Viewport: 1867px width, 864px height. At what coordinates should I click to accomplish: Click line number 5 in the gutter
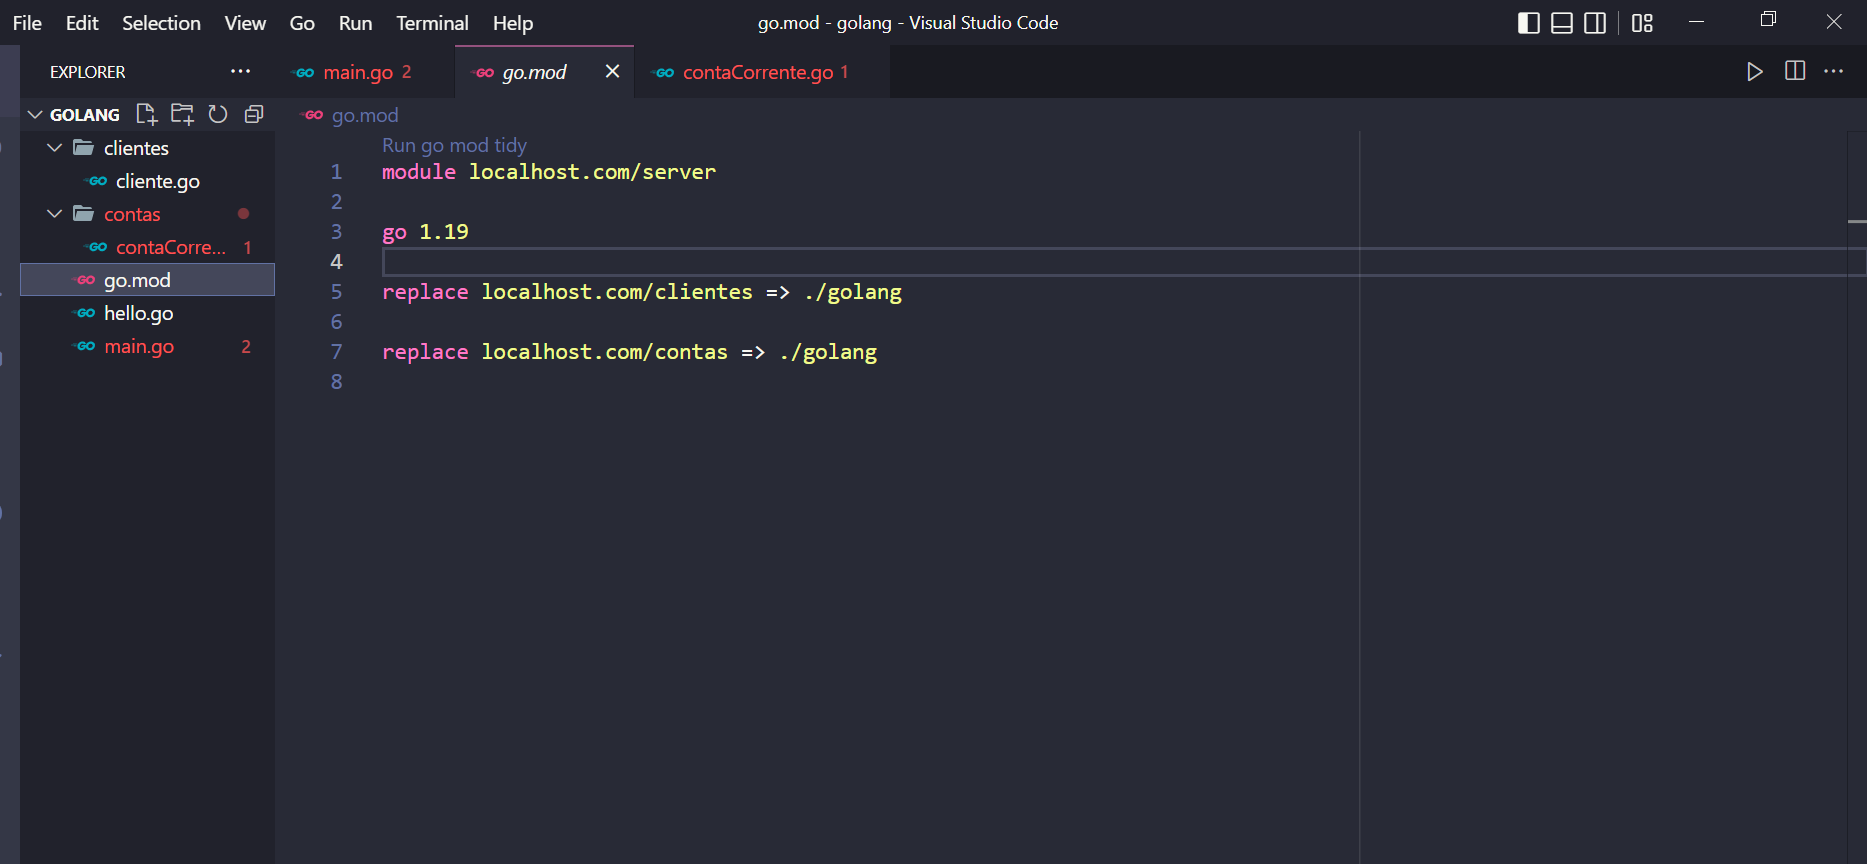(336, 292)
